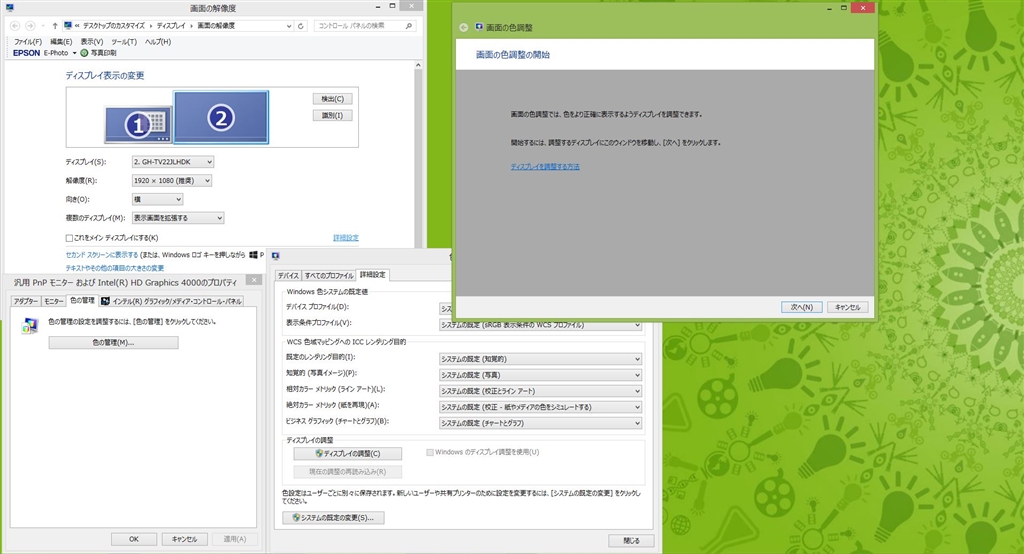1024x554 pixels.
Task: Click the scroll-up arrow in the resolution window
Action: click(418, 65)
